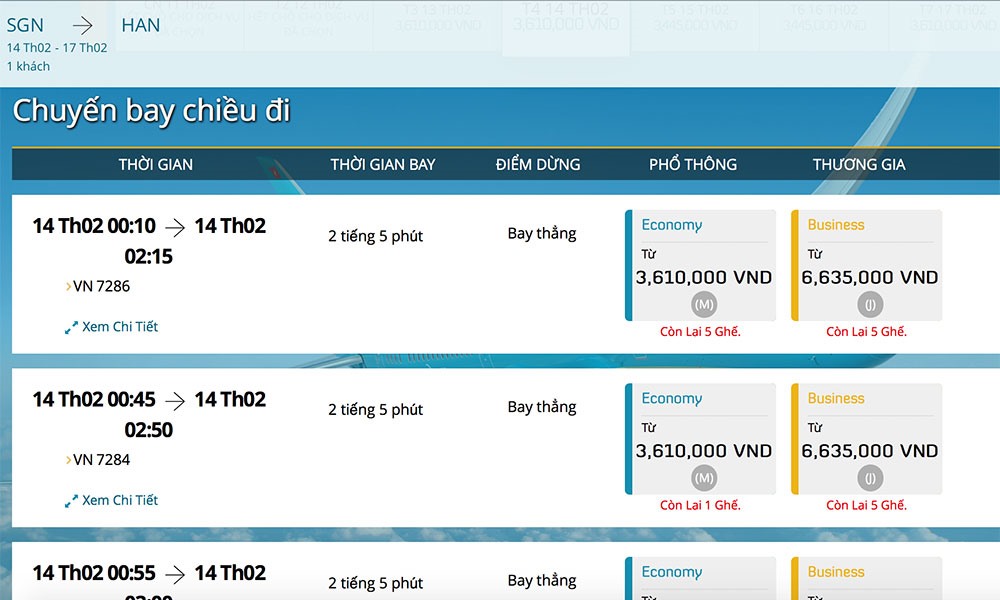Click the THỜI GIAN BAY column header

[x=383, y=165]
